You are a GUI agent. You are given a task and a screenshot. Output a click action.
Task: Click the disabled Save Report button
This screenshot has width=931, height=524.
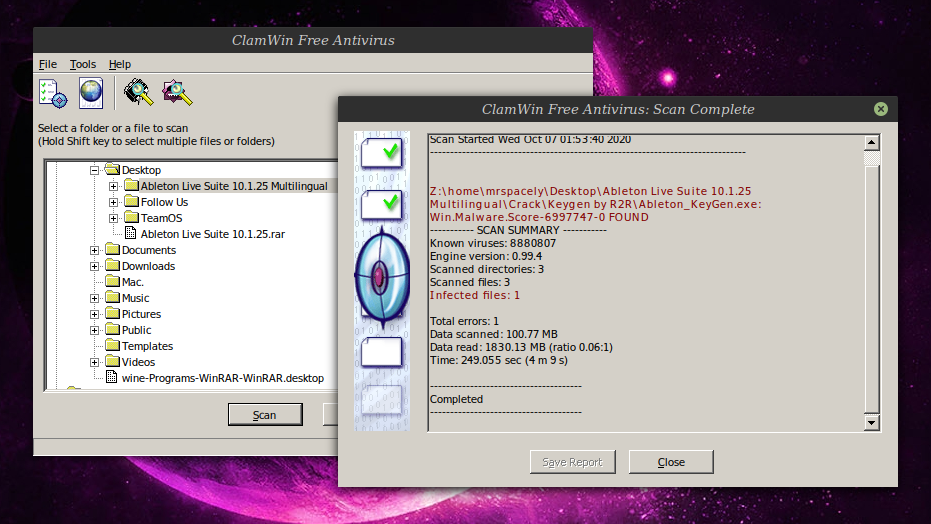572,462
